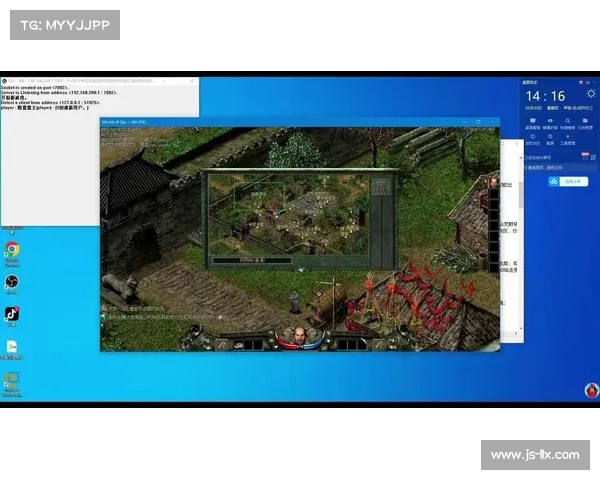The height and width of the screenshot is (480, 600).
Task: Click the red calendar icon in assistant widget
Action: [585, 155]
